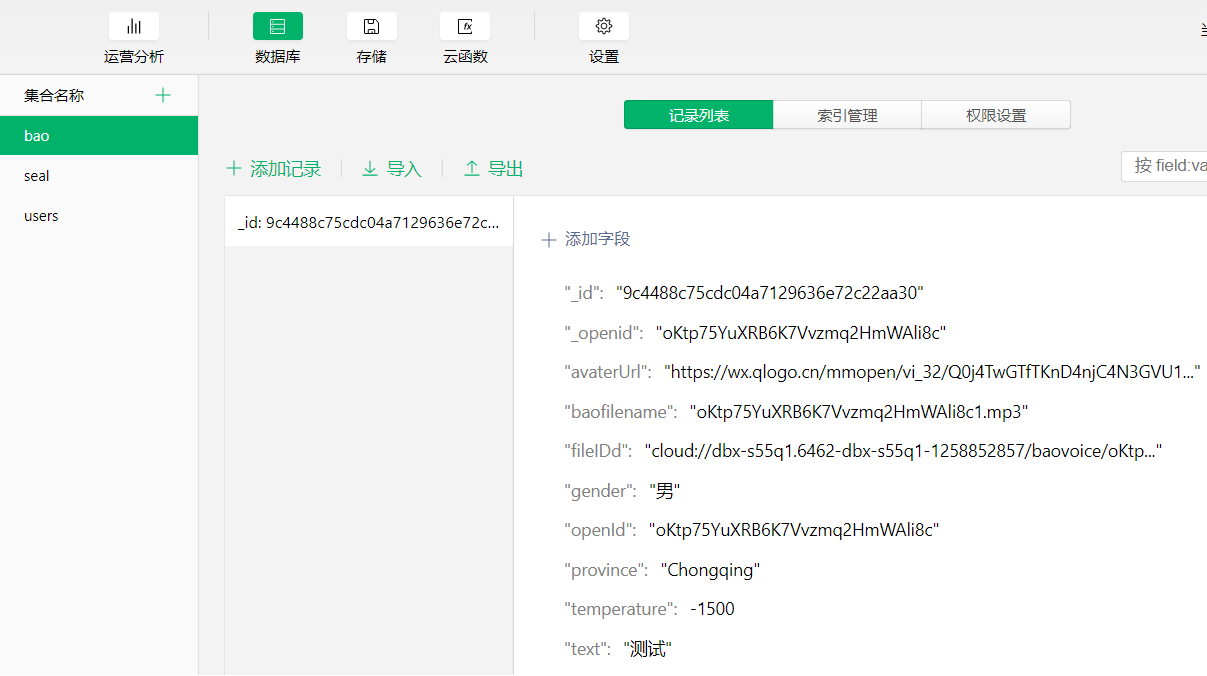Click the "temperature" key name
Image resolution: width=1207 pixels, height=676 pixels.
[620, 609]
